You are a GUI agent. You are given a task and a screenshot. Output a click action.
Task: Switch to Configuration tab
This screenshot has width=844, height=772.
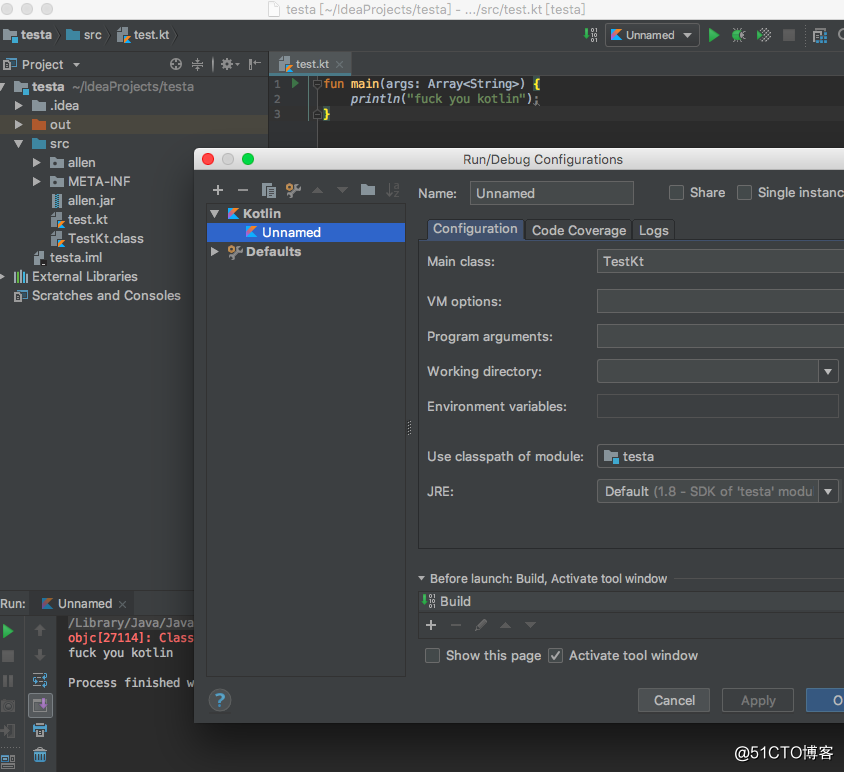click(475, 229)
